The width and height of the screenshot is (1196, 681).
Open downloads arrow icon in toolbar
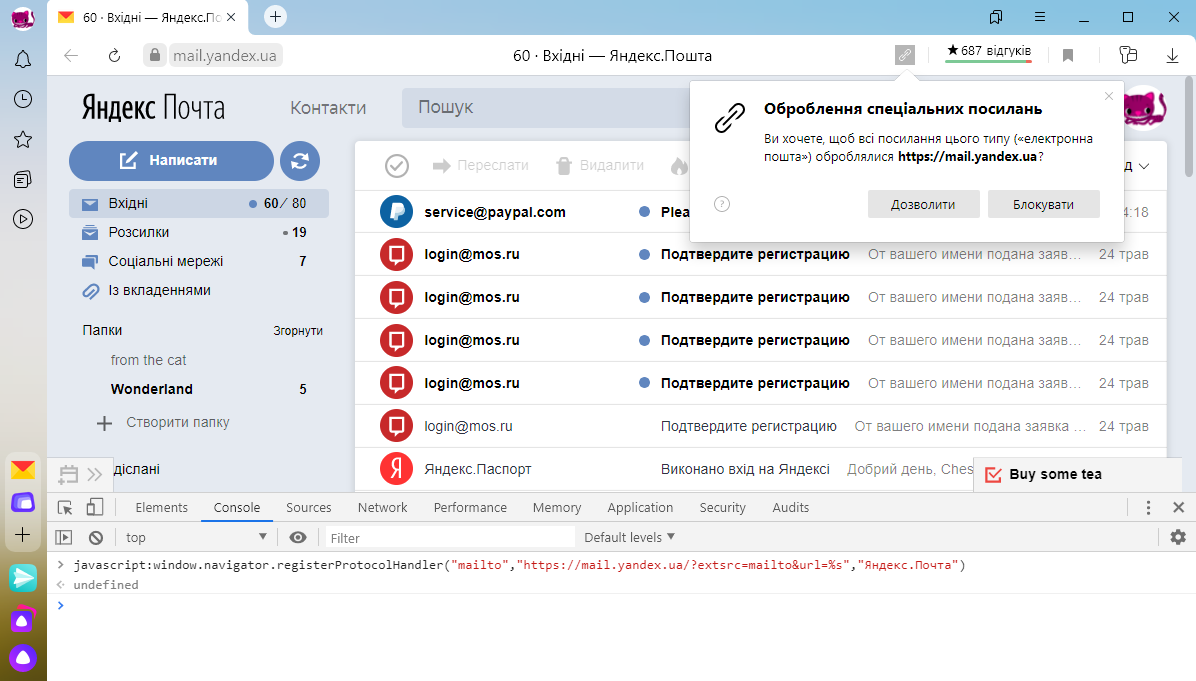pos(1172,55)
